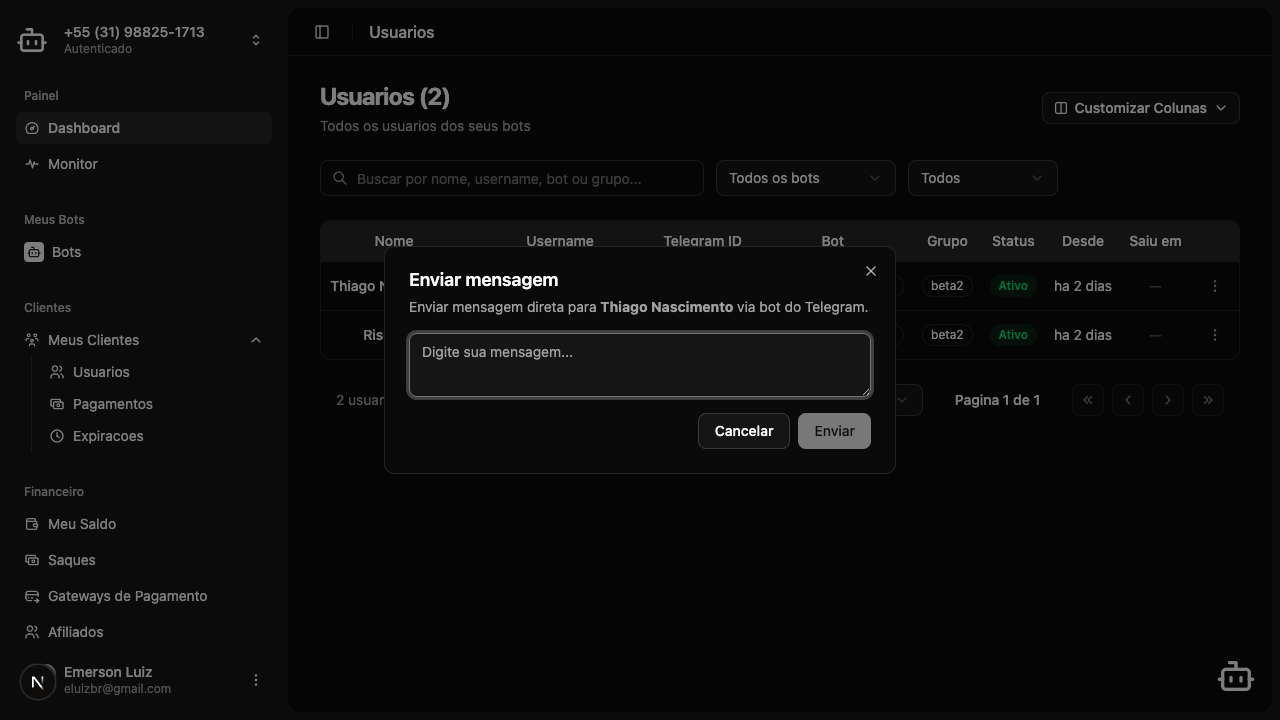Image resolution: width=1280 pixels, height=720 pixels.
Task: Click the Dashboard compass icon
Action: [32, 128]
